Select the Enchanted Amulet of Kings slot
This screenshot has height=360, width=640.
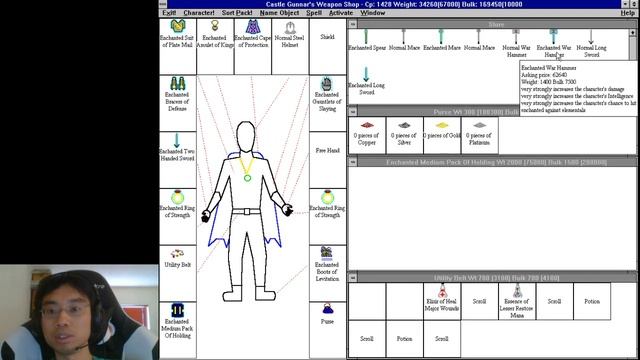[215, 46]
